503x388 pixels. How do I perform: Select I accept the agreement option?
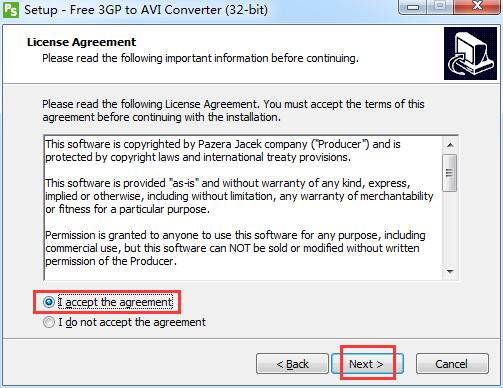point(108,302)
